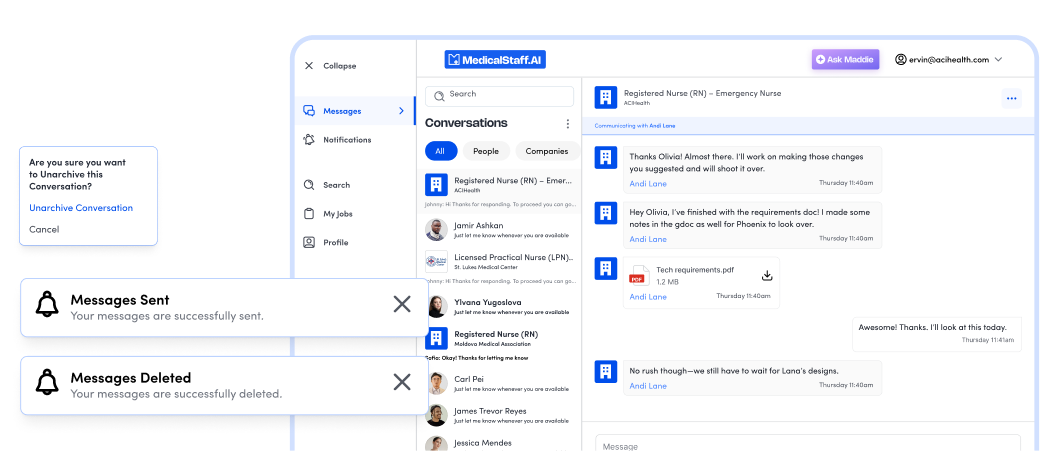Screen dimensions: 1056x451
Task: Click the Collapse sidebar X icon
Action: 309,66
